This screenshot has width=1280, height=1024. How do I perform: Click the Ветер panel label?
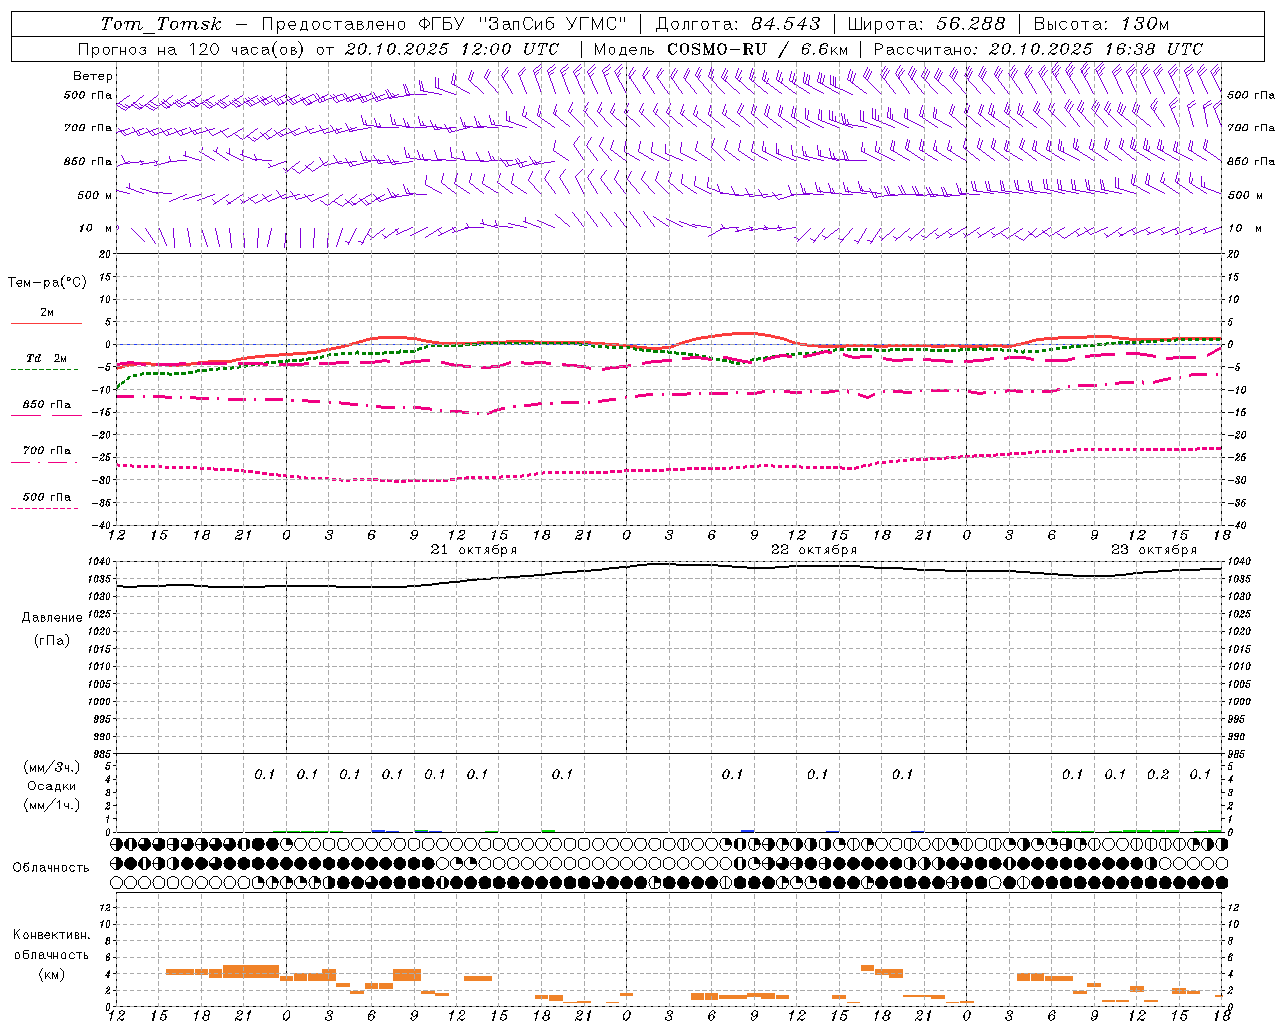tap(93, 76)
